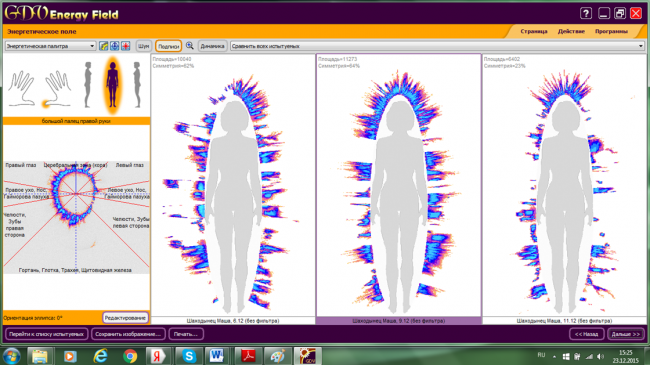Click the Площадь=11273 text
The width and height of the screenshot is (650, 365).
(337, 59)
